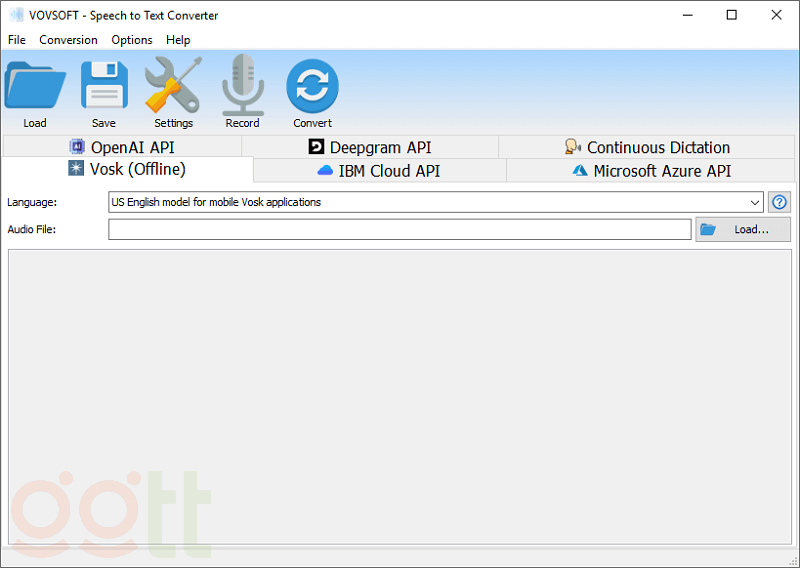
Task: Click the Convert refresh-arrows icon
Action: click(x=312, y=87)
